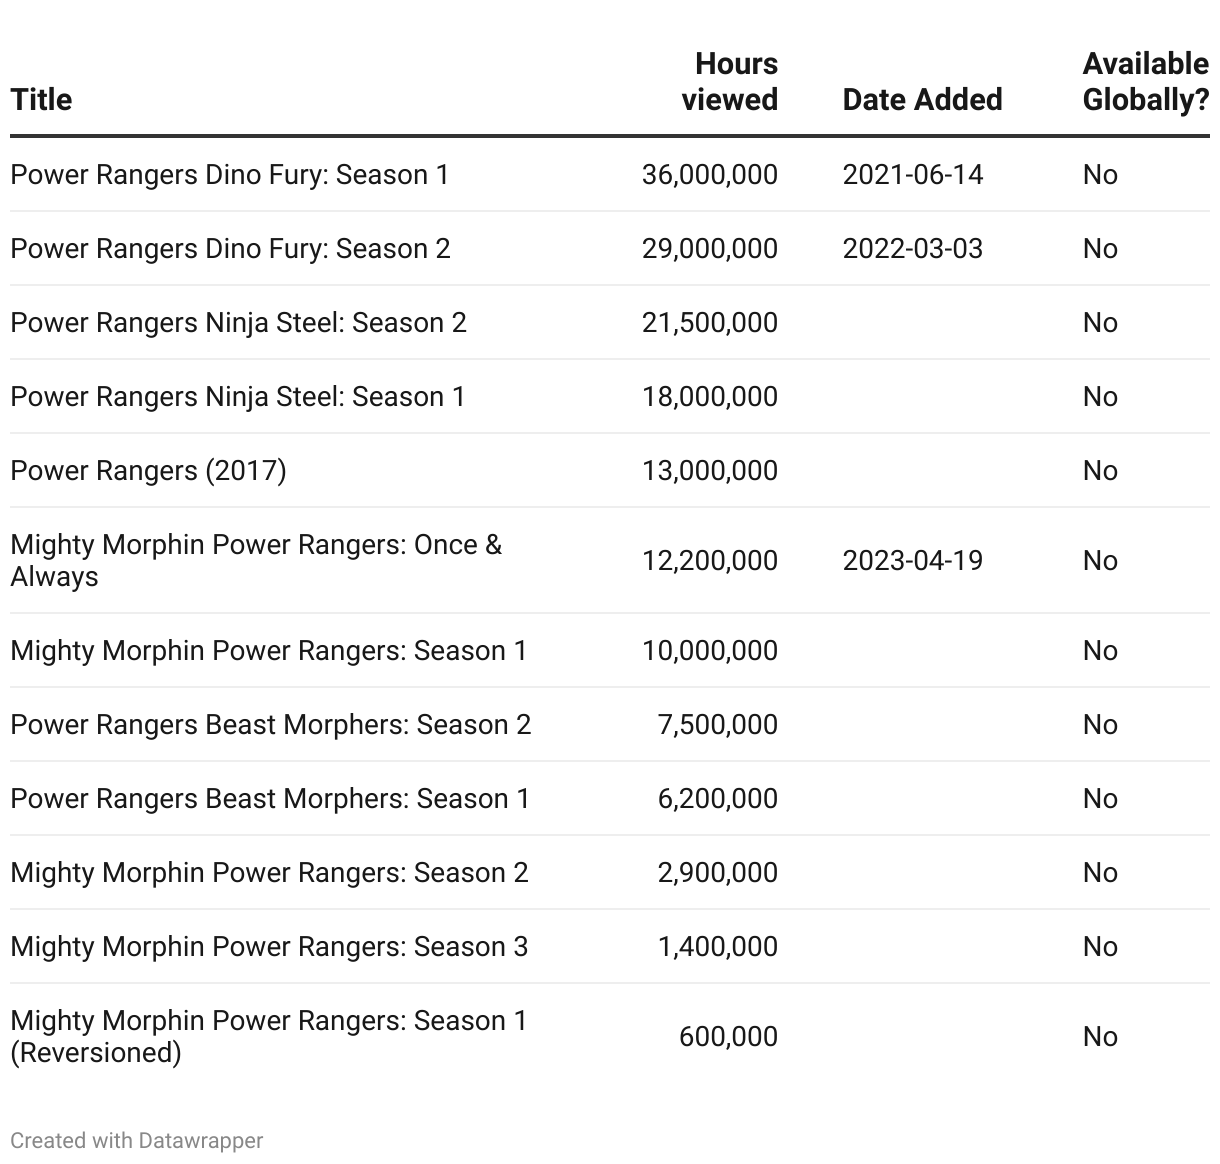
Task: Click Power Rangers Ninja Steel: Season 2 row
Action: [610, 323]
